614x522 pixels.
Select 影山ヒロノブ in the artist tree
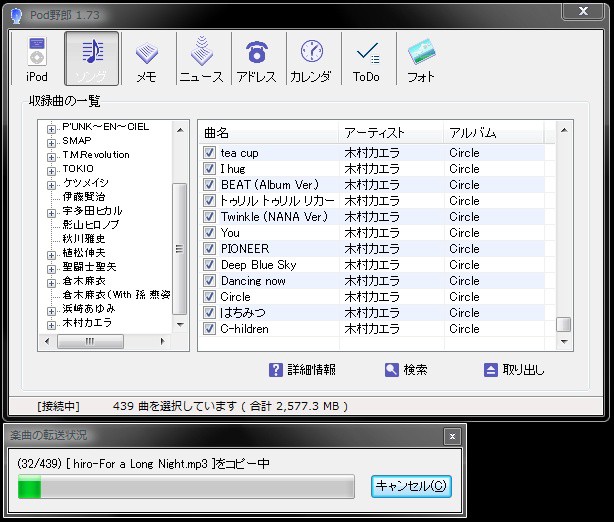(x=91, y=225)
